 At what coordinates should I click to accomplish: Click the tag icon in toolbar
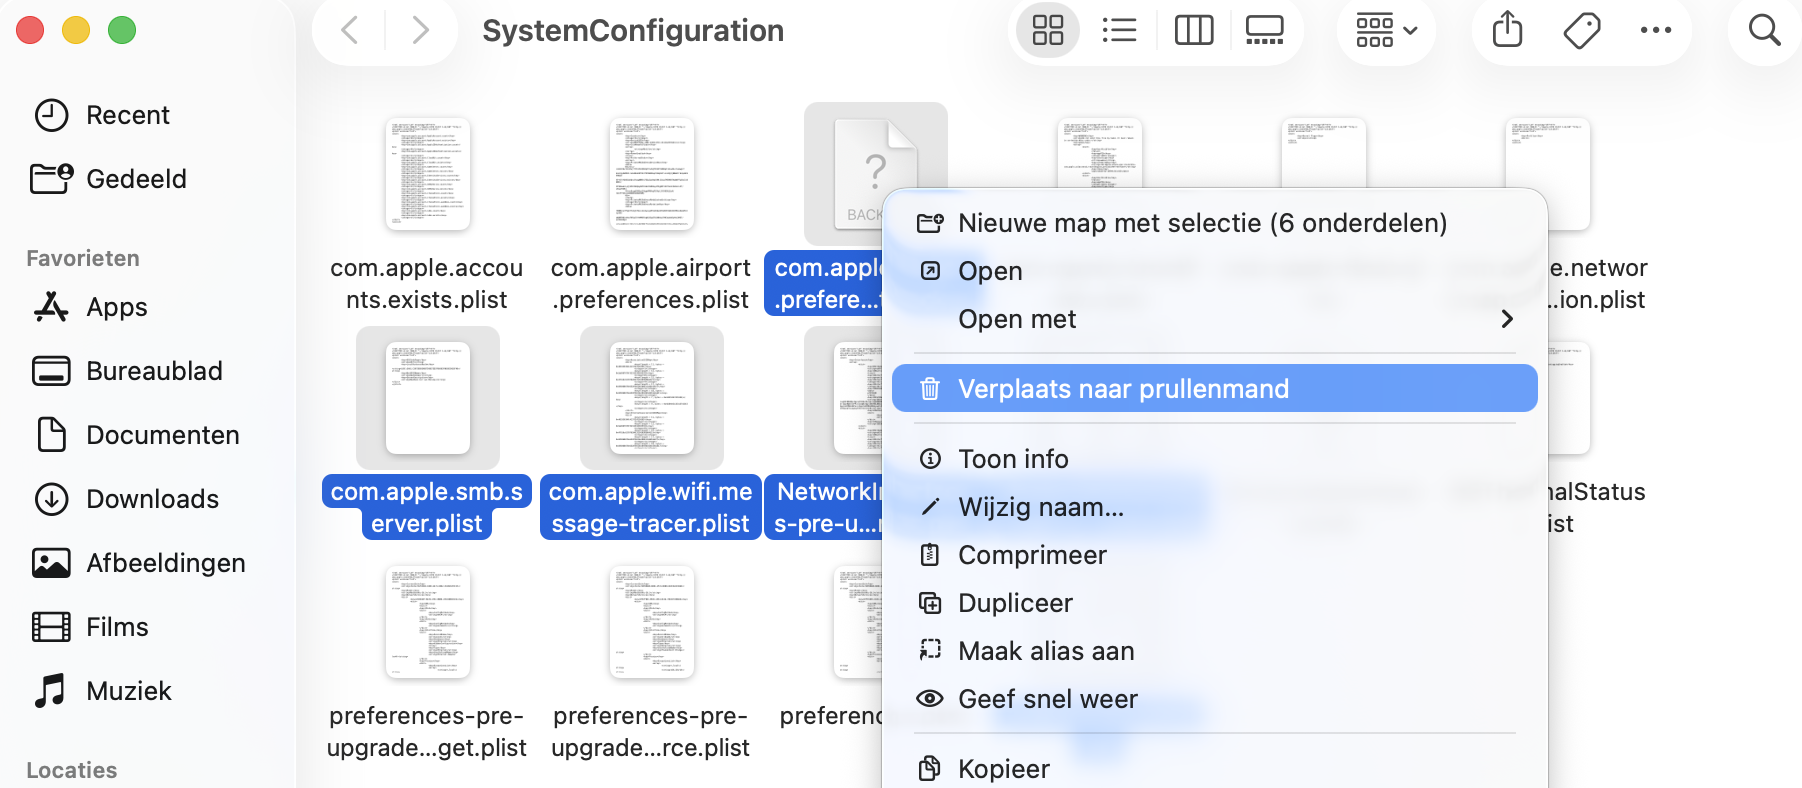point(1582,31)
